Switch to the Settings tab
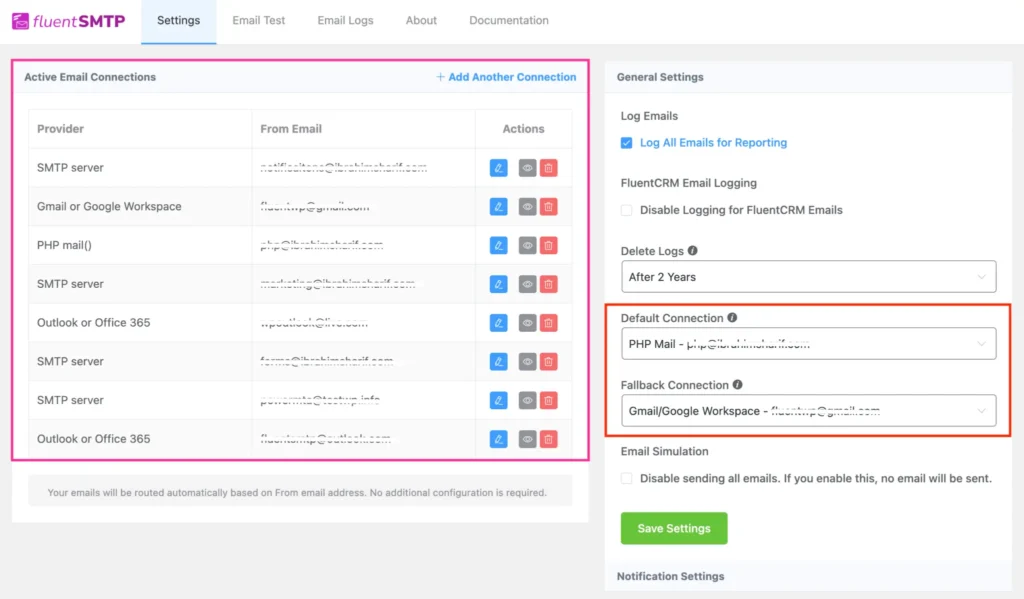 [178, 21]
